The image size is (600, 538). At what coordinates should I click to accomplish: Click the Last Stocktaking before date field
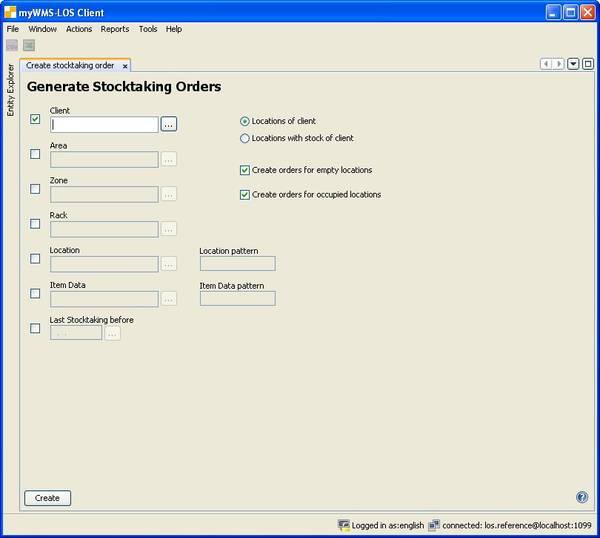coord(76,333)
